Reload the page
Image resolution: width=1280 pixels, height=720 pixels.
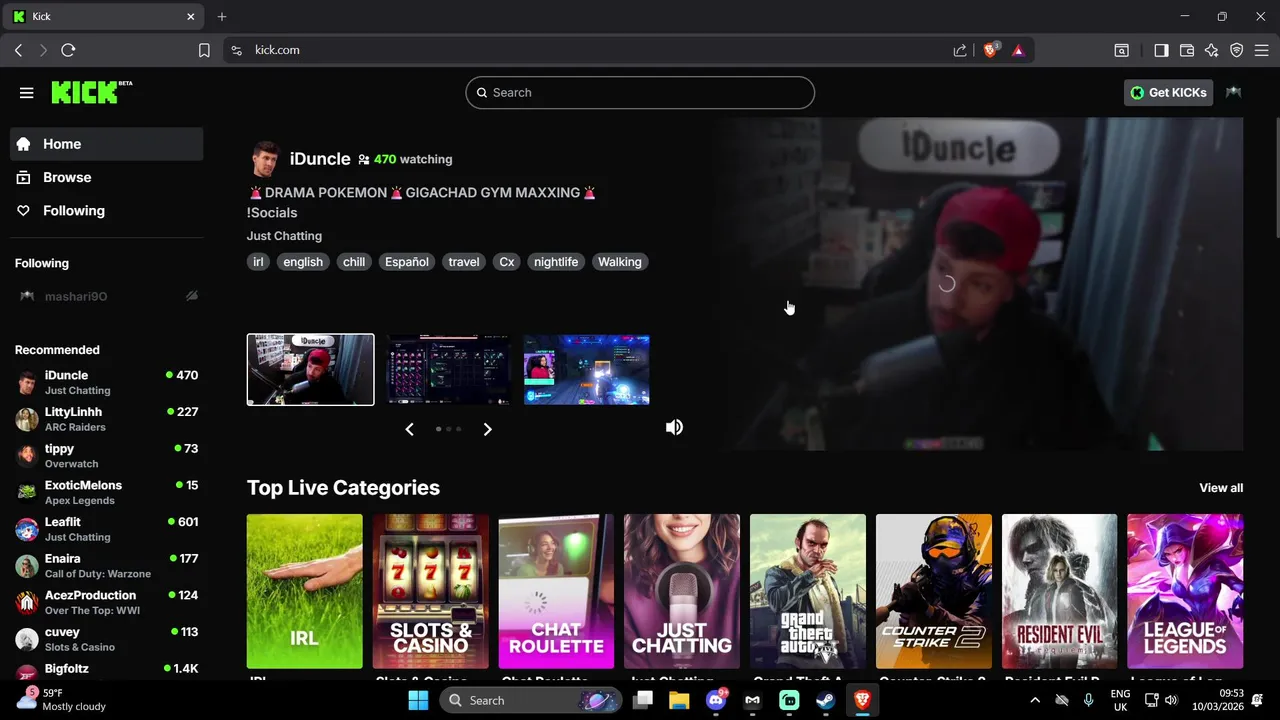click(x=68, y=50)
